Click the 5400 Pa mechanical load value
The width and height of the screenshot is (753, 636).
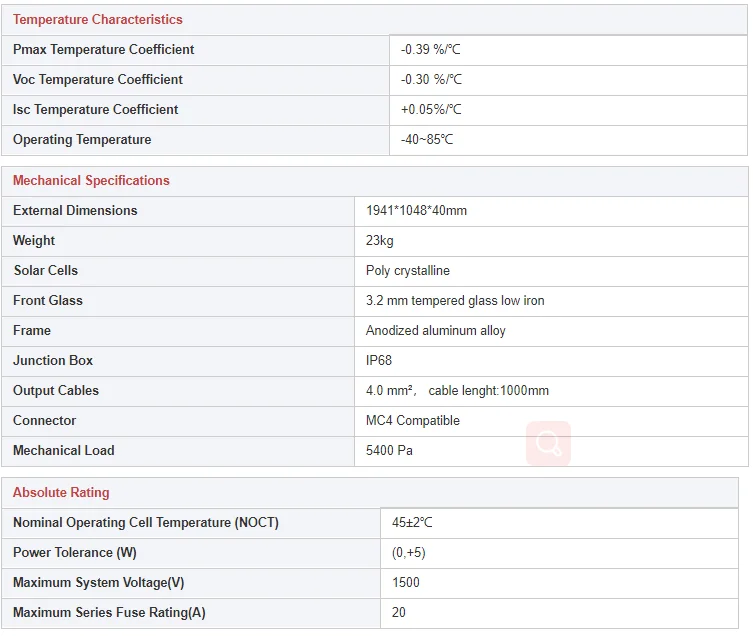[389, 451]
